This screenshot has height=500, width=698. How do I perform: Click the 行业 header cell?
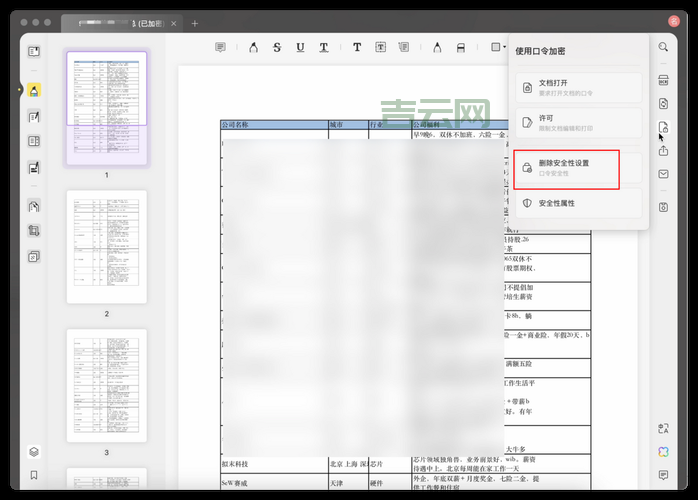(x=390, y=125)
